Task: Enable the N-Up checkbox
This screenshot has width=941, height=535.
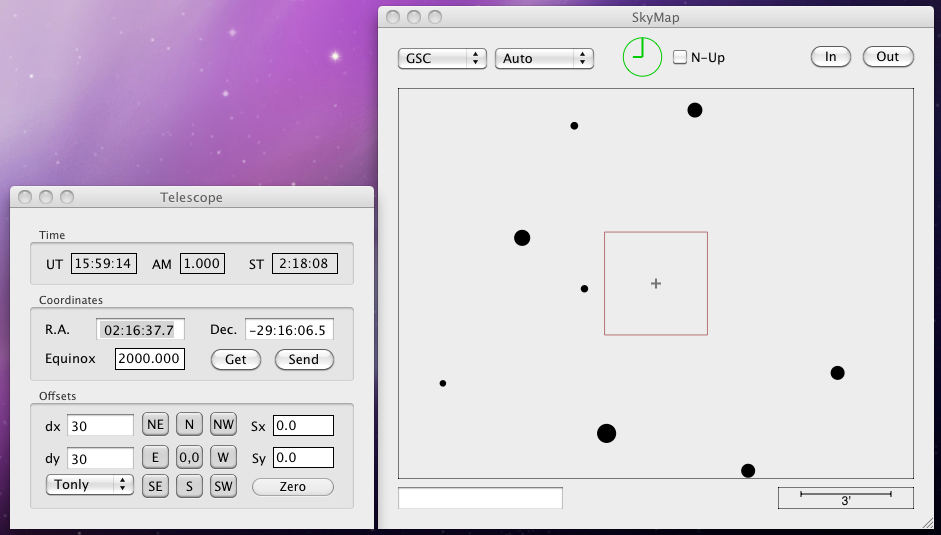Action: (x=680, y=58)
